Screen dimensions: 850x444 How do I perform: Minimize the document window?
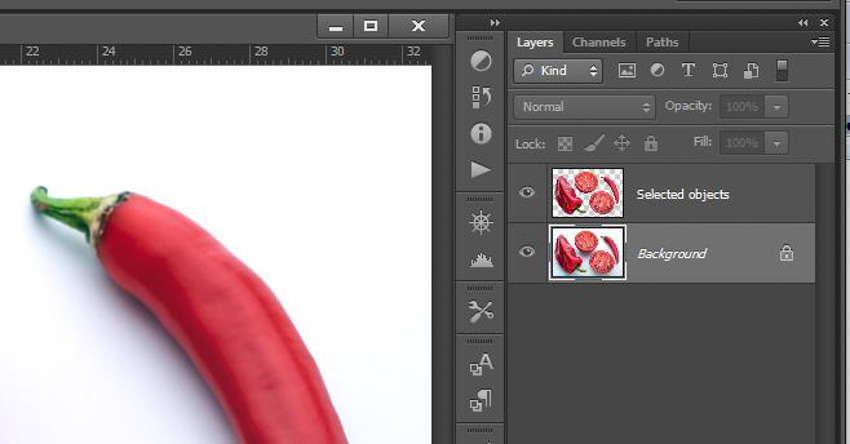pos(336,26)
